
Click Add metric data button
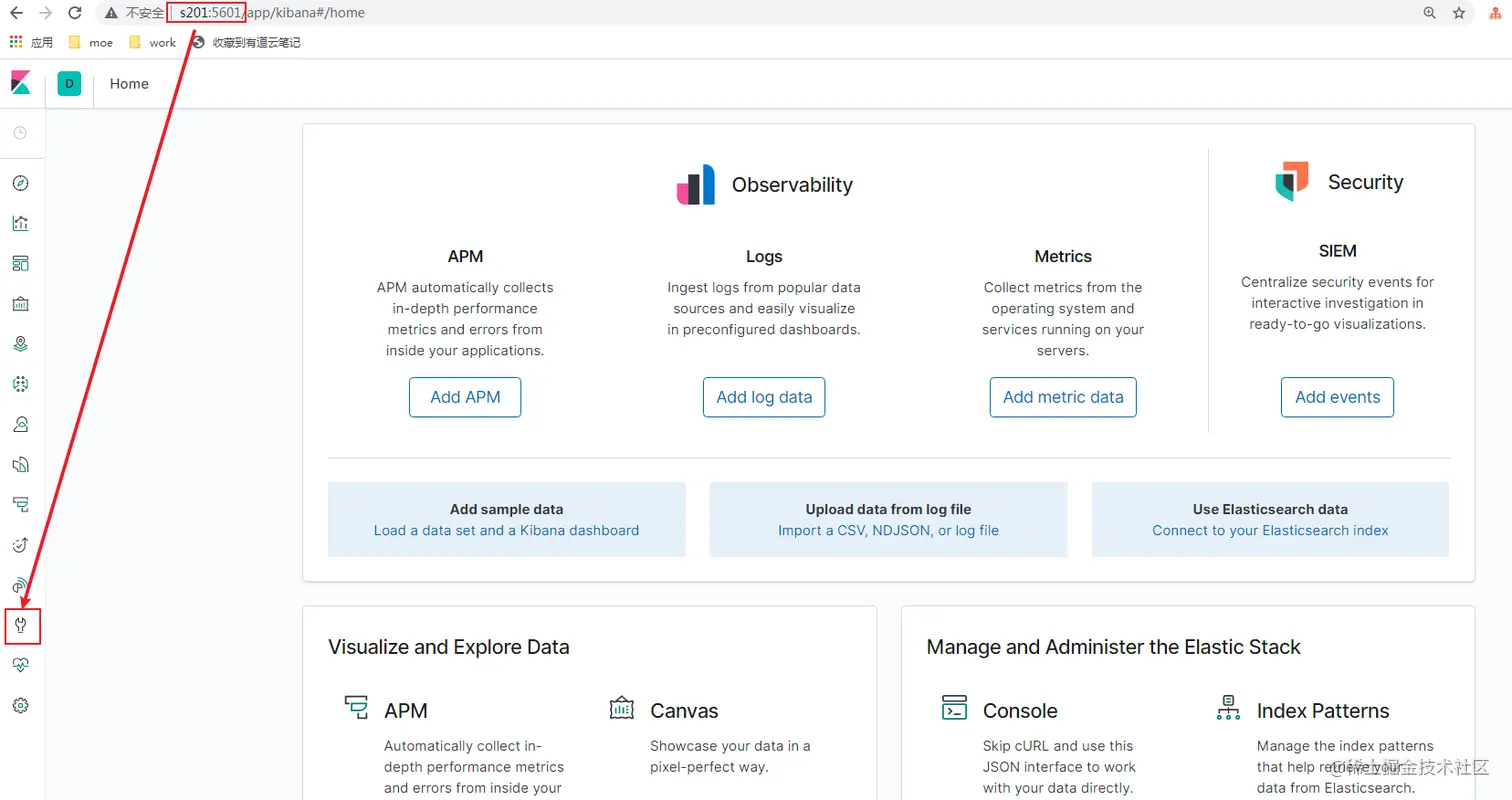coord(1063,397)
